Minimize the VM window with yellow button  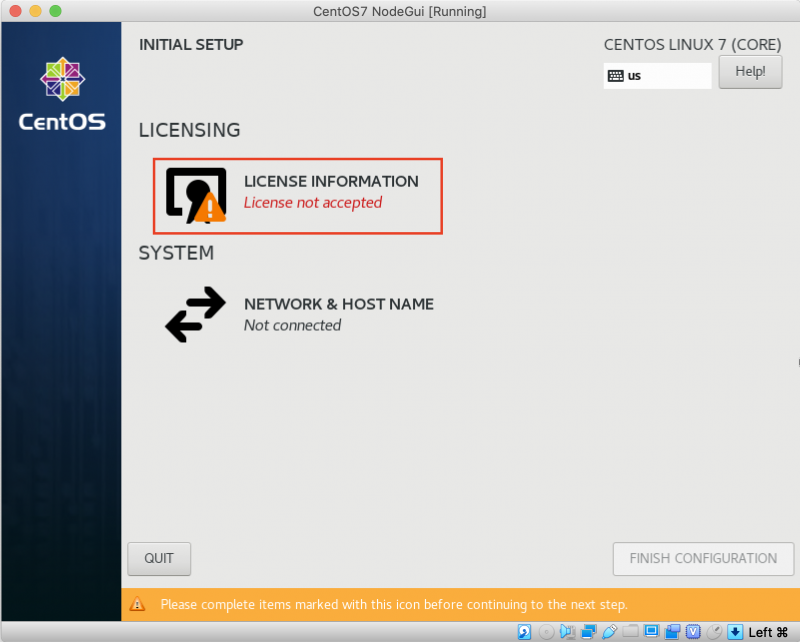pyautogui.click(x=35, y=11)
